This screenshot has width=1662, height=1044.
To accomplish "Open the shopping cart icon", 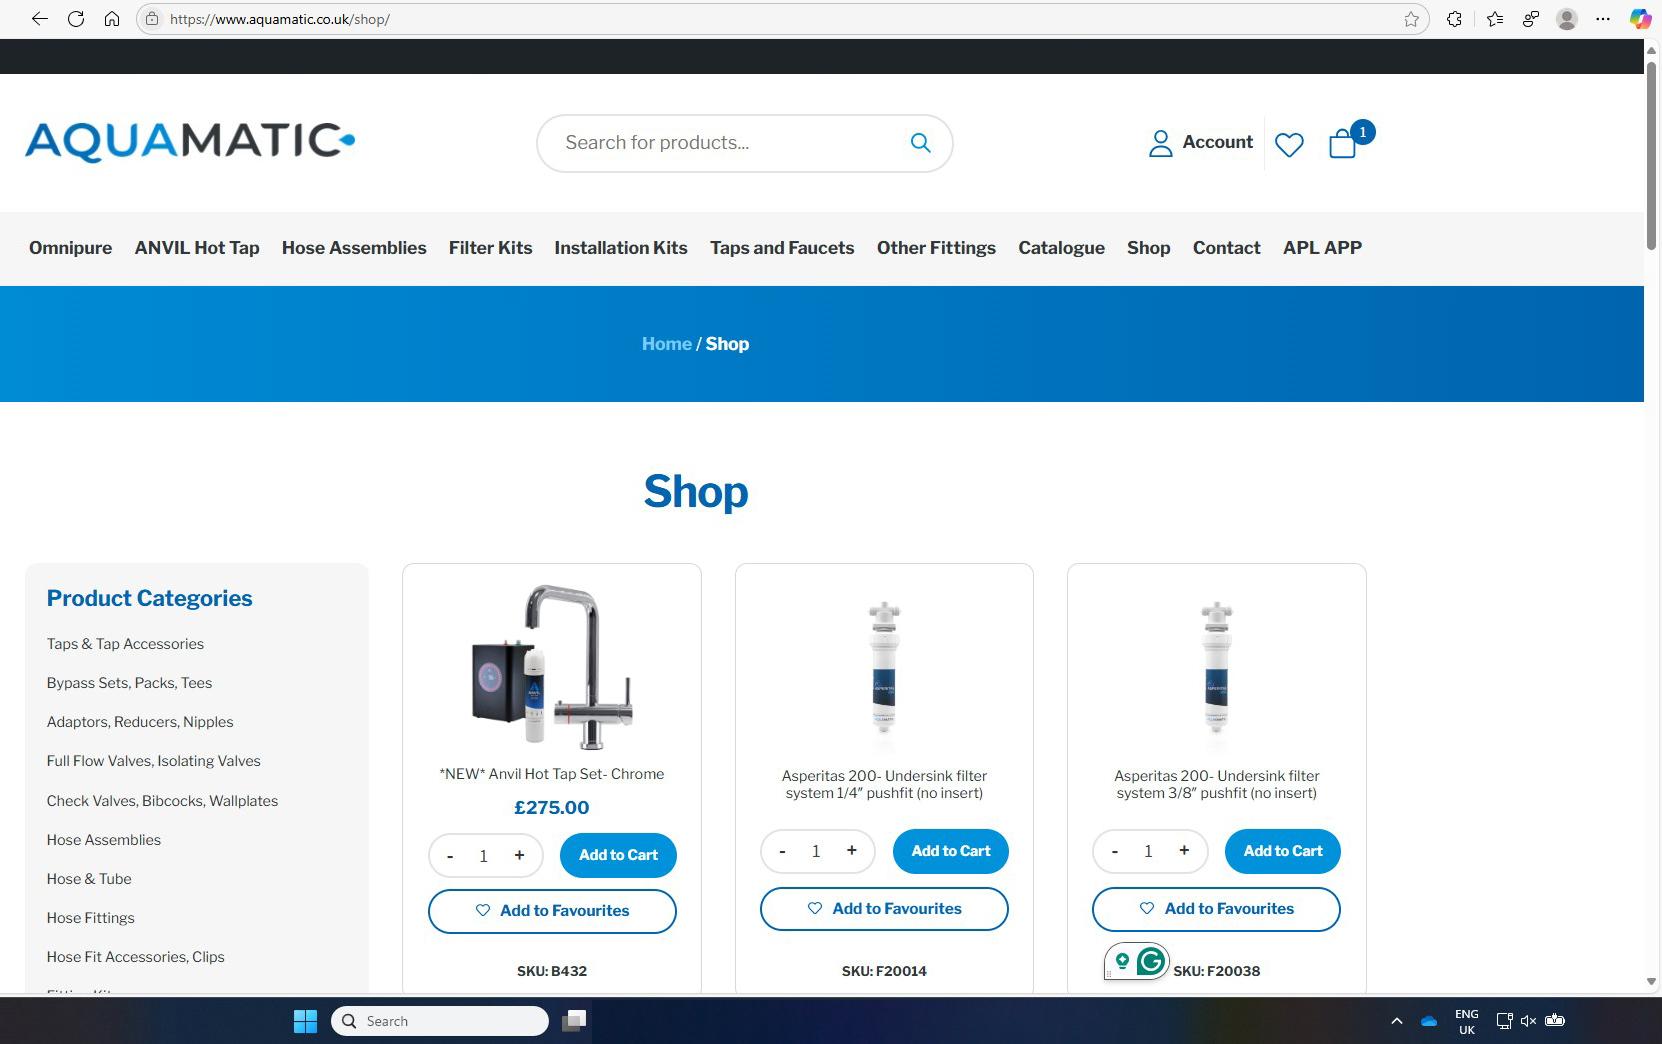I will pyautogui.click(x=1343, y=144).
